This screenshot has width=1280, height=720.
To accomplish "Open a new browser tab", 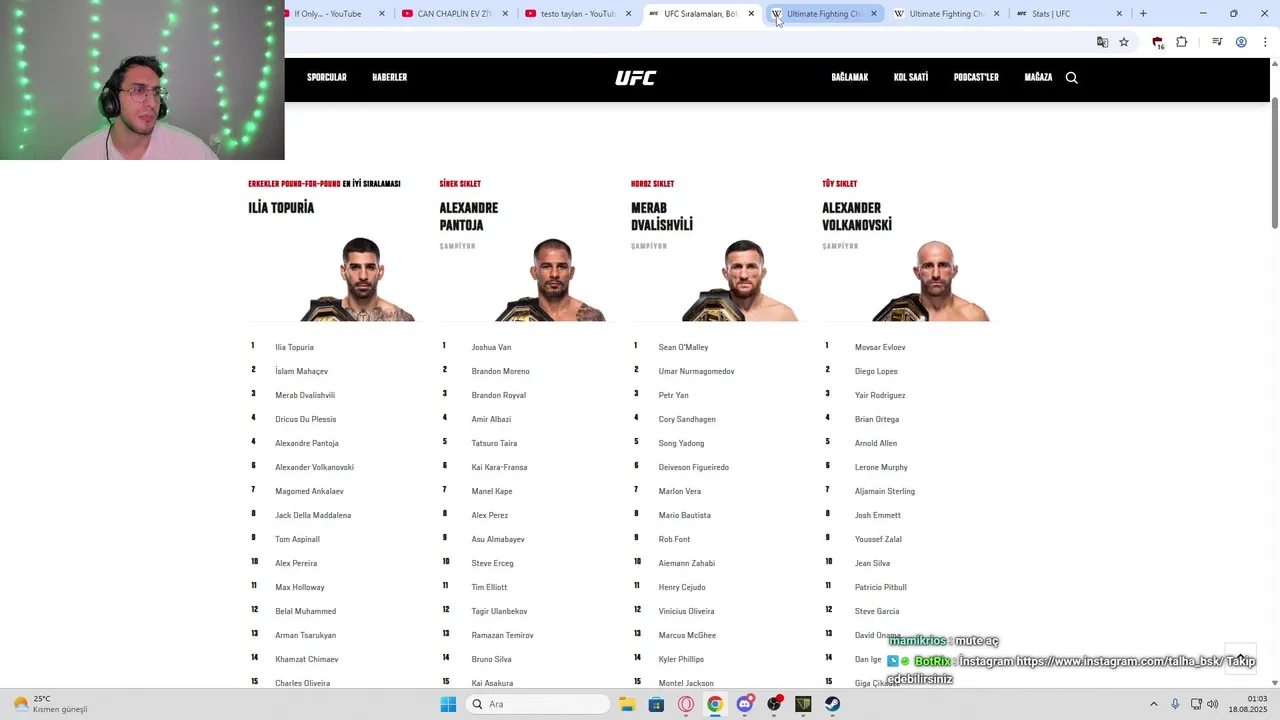I will click(x=1143, y=14).
